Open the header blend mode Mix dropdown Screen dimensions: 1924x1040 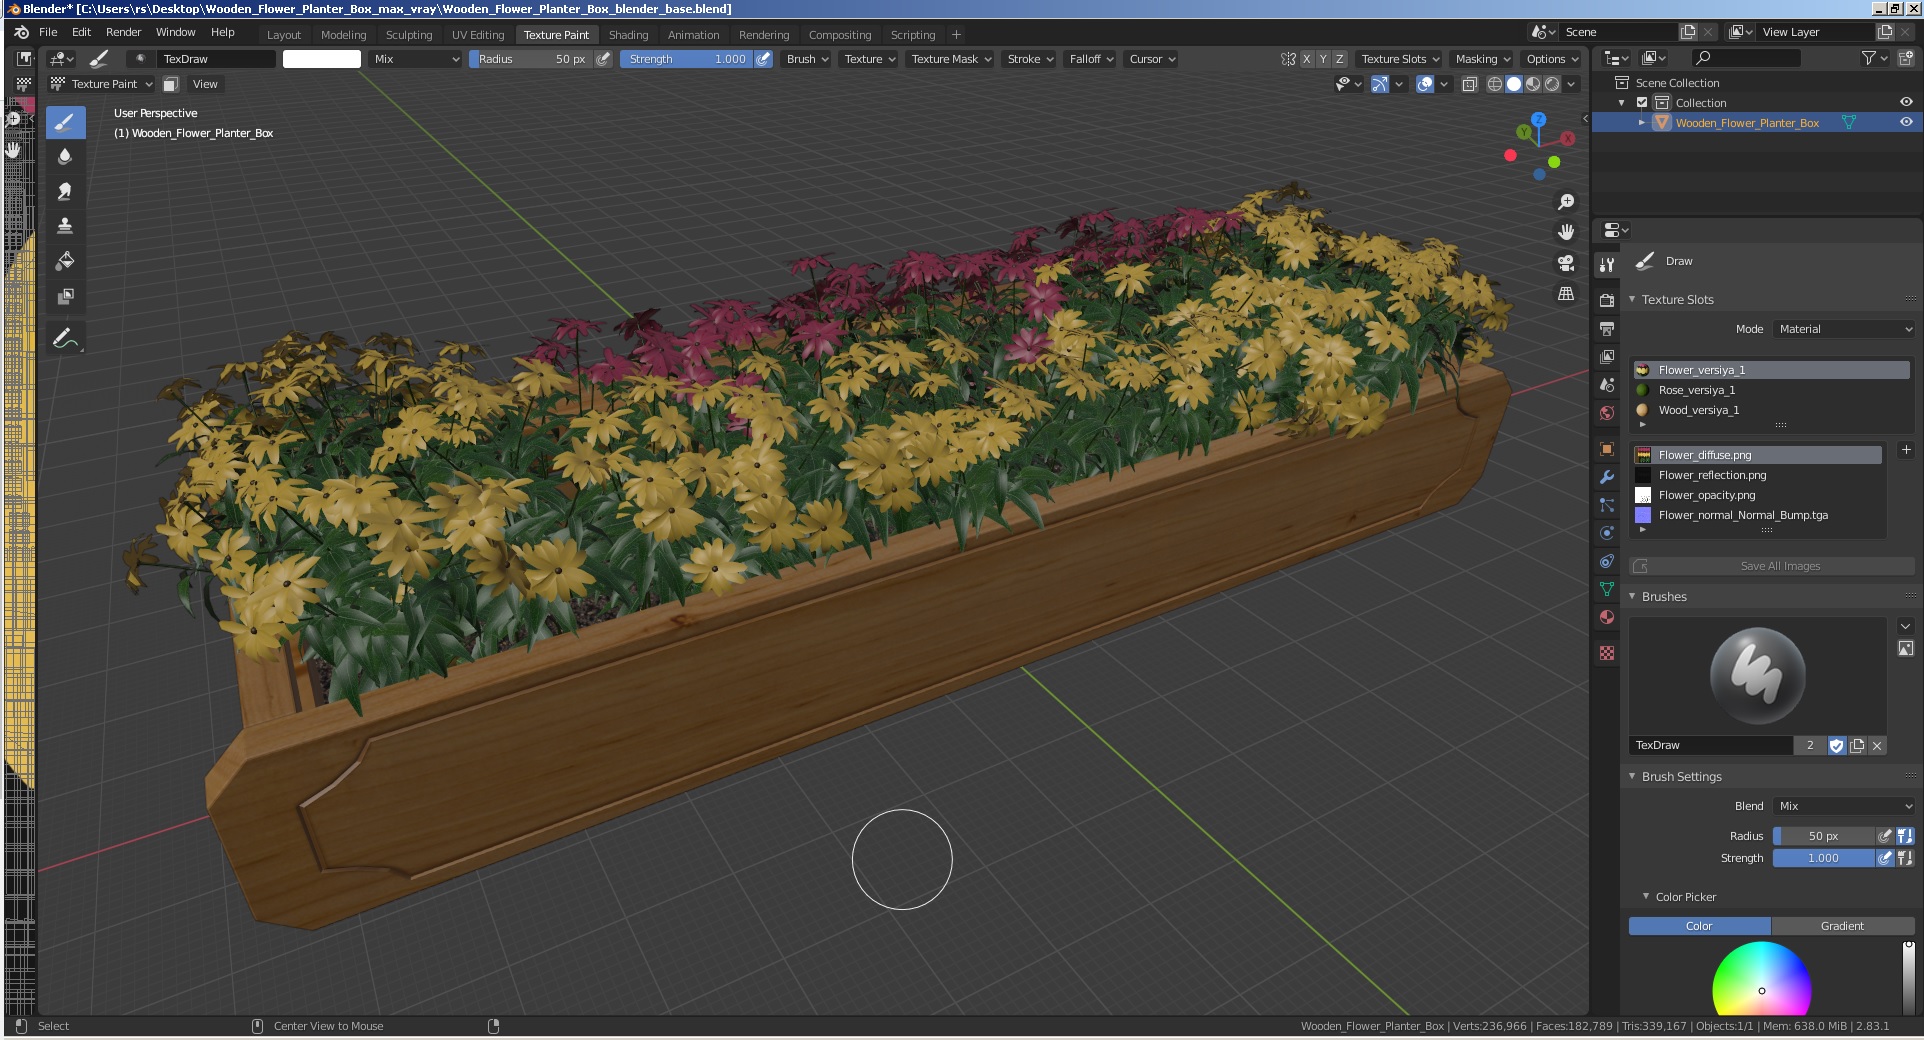click(416, 59)
